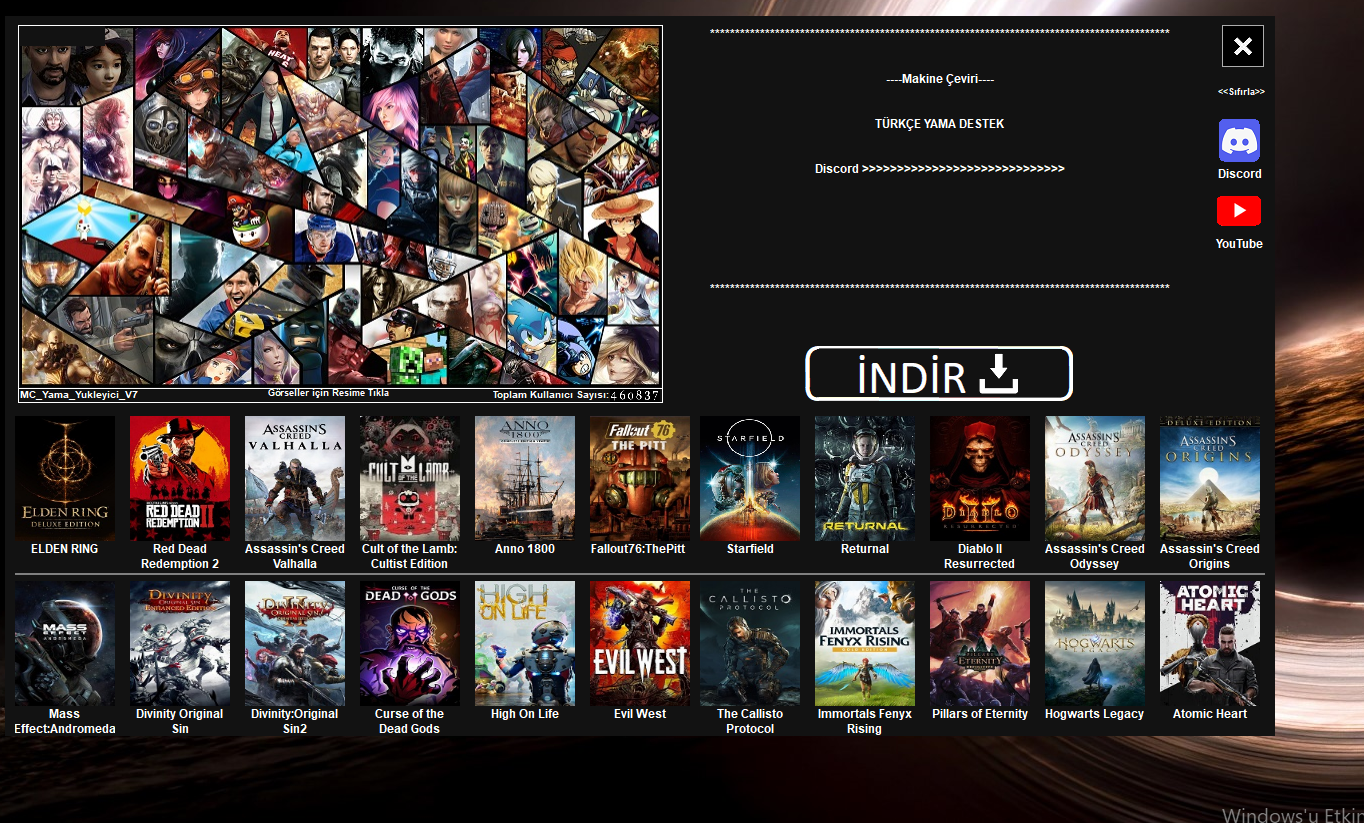
Task: Open the YouTube icon link
Action: point(1239,211)
